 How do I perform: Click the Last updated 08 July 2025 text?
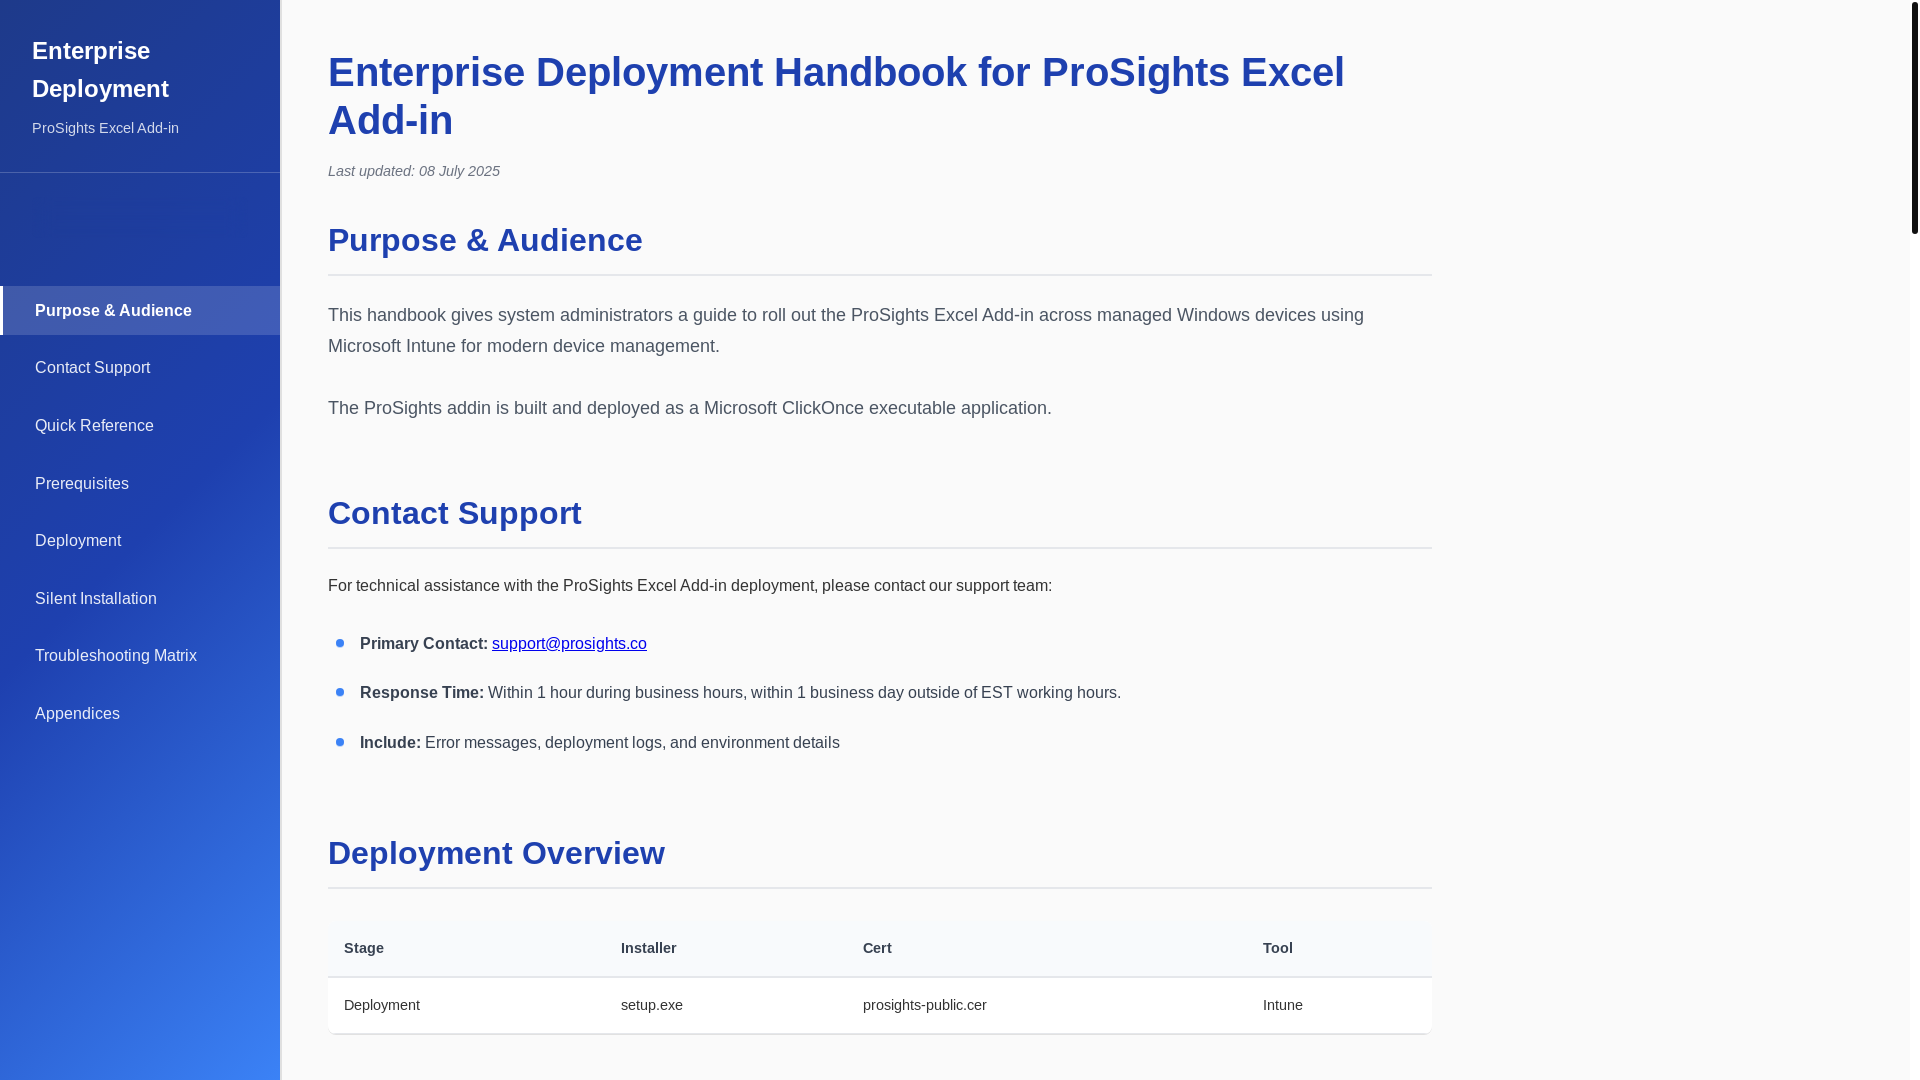click(x=414, y=171)
